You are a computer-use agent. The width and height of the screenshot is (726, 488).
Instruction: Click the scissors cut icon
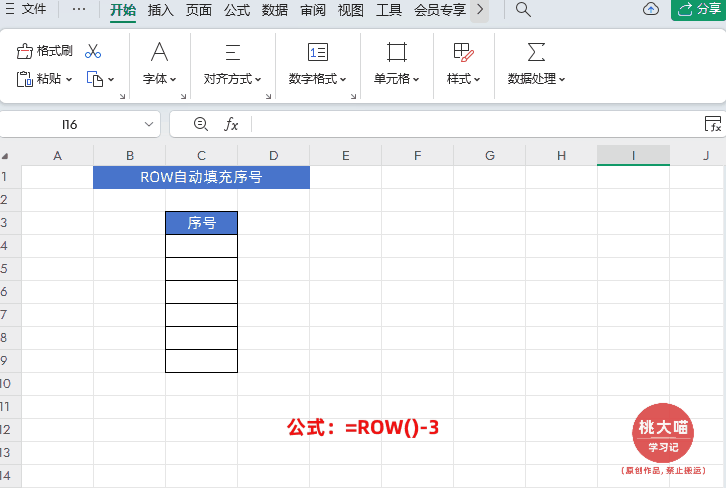[93, 51]
